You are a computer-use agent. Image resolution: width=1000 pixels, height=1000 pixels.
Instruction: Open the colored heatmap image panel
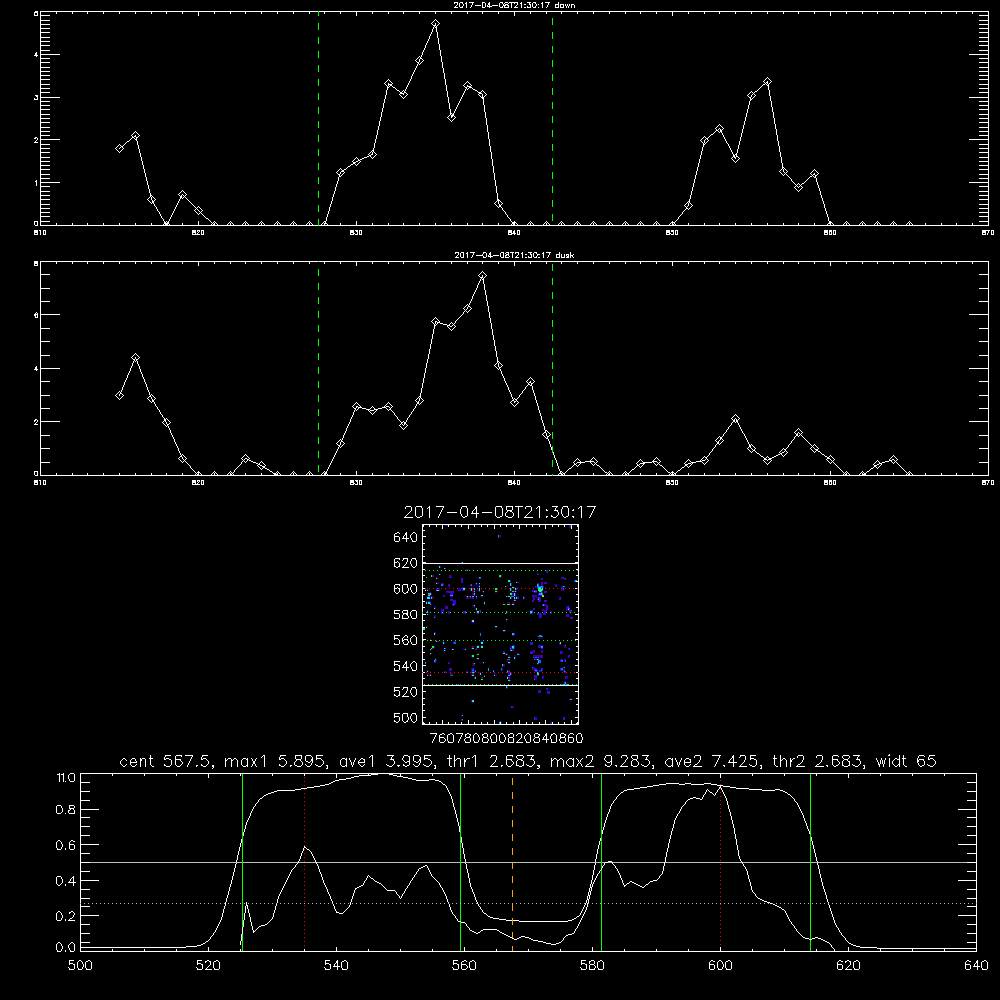click(x=500, y=624)
